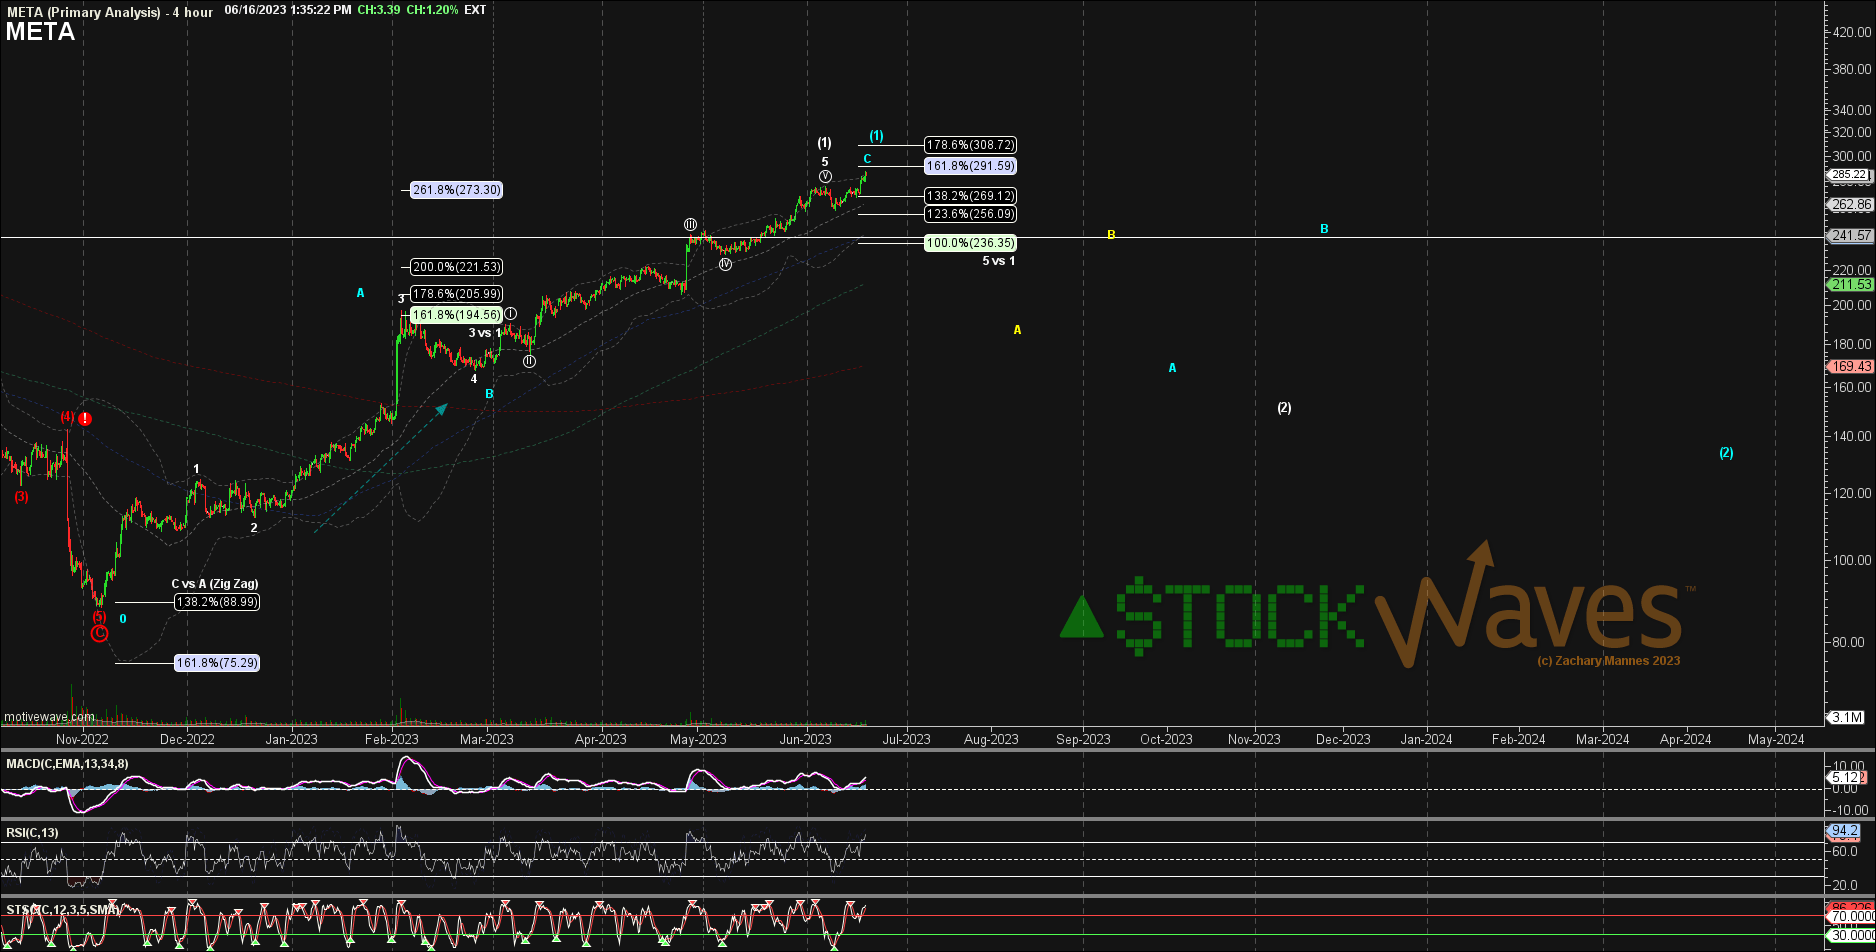Select the 261.8%(273.30) Fibonacci label
The height and width of the screenshot is (952, 1876).
[x=456, y=190]
